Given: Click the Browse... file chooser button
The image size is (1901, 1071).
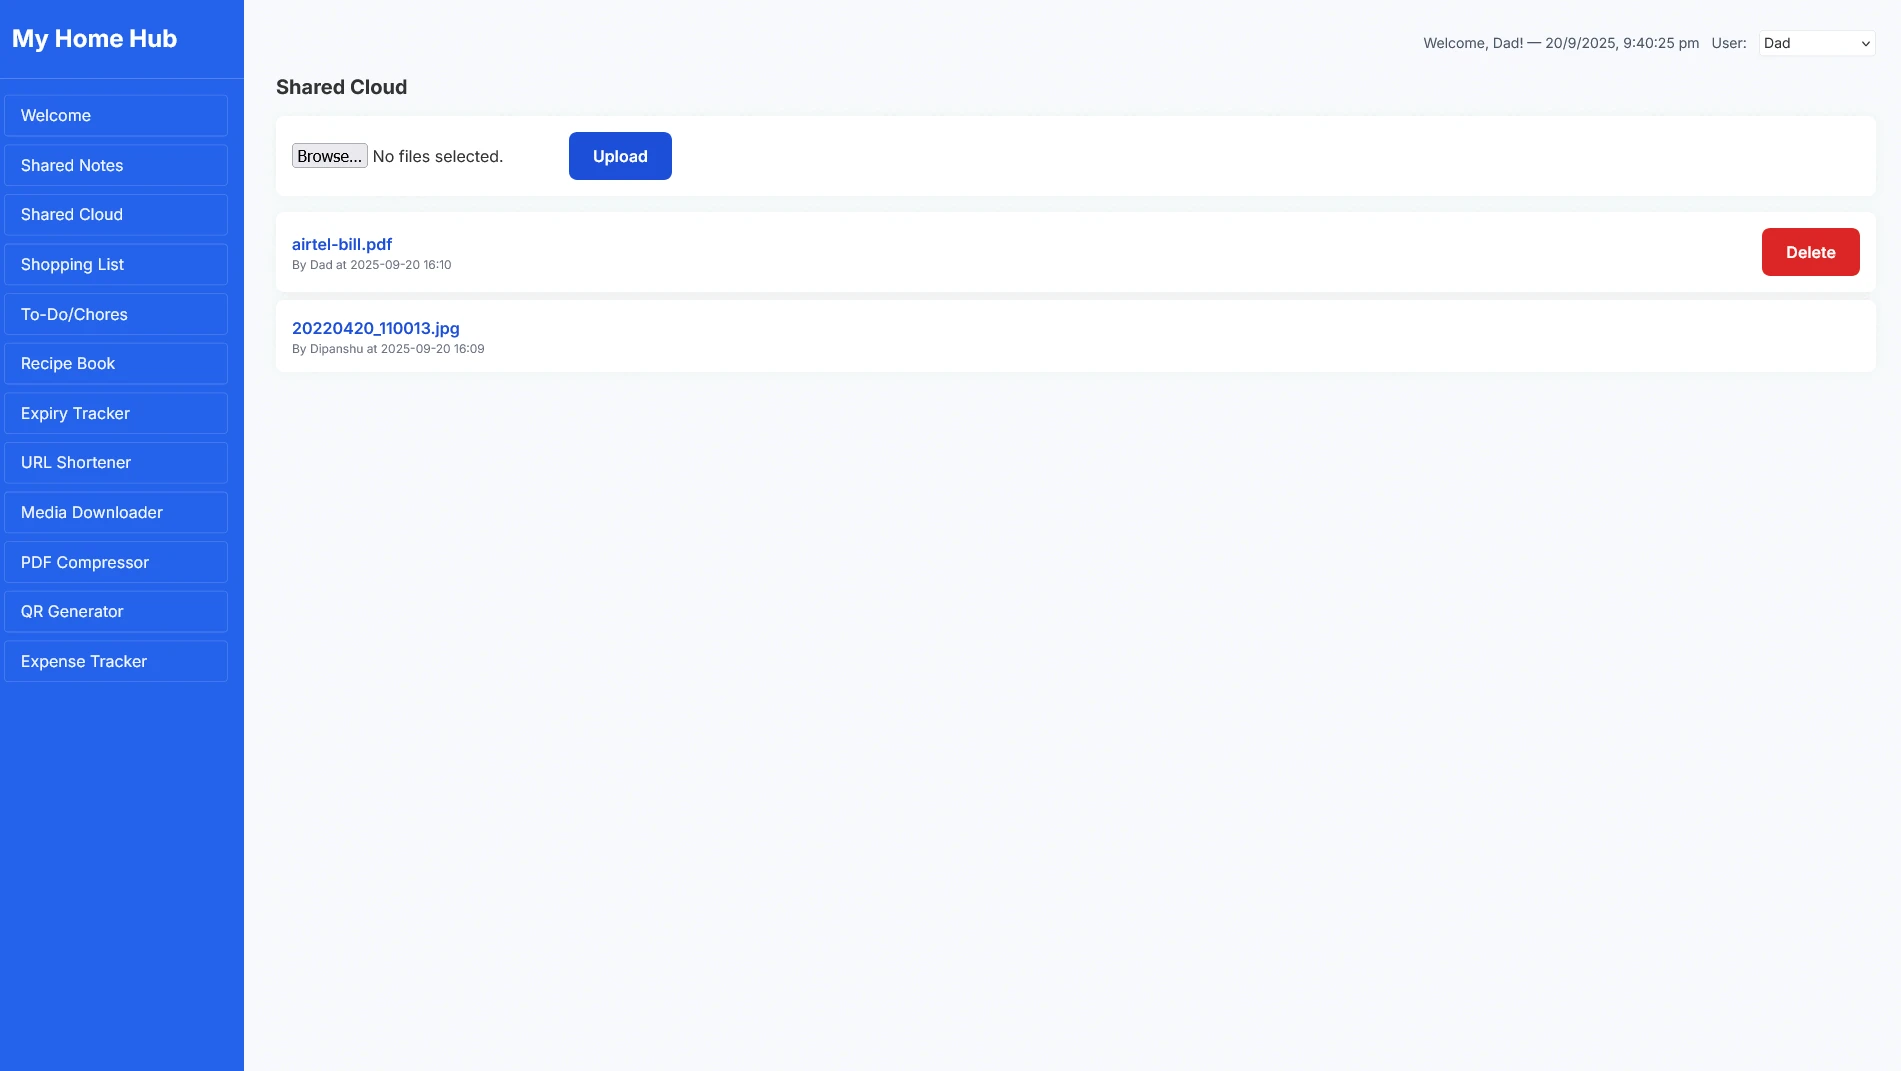Looking at the screenshot, I should (x=329, y=156).
